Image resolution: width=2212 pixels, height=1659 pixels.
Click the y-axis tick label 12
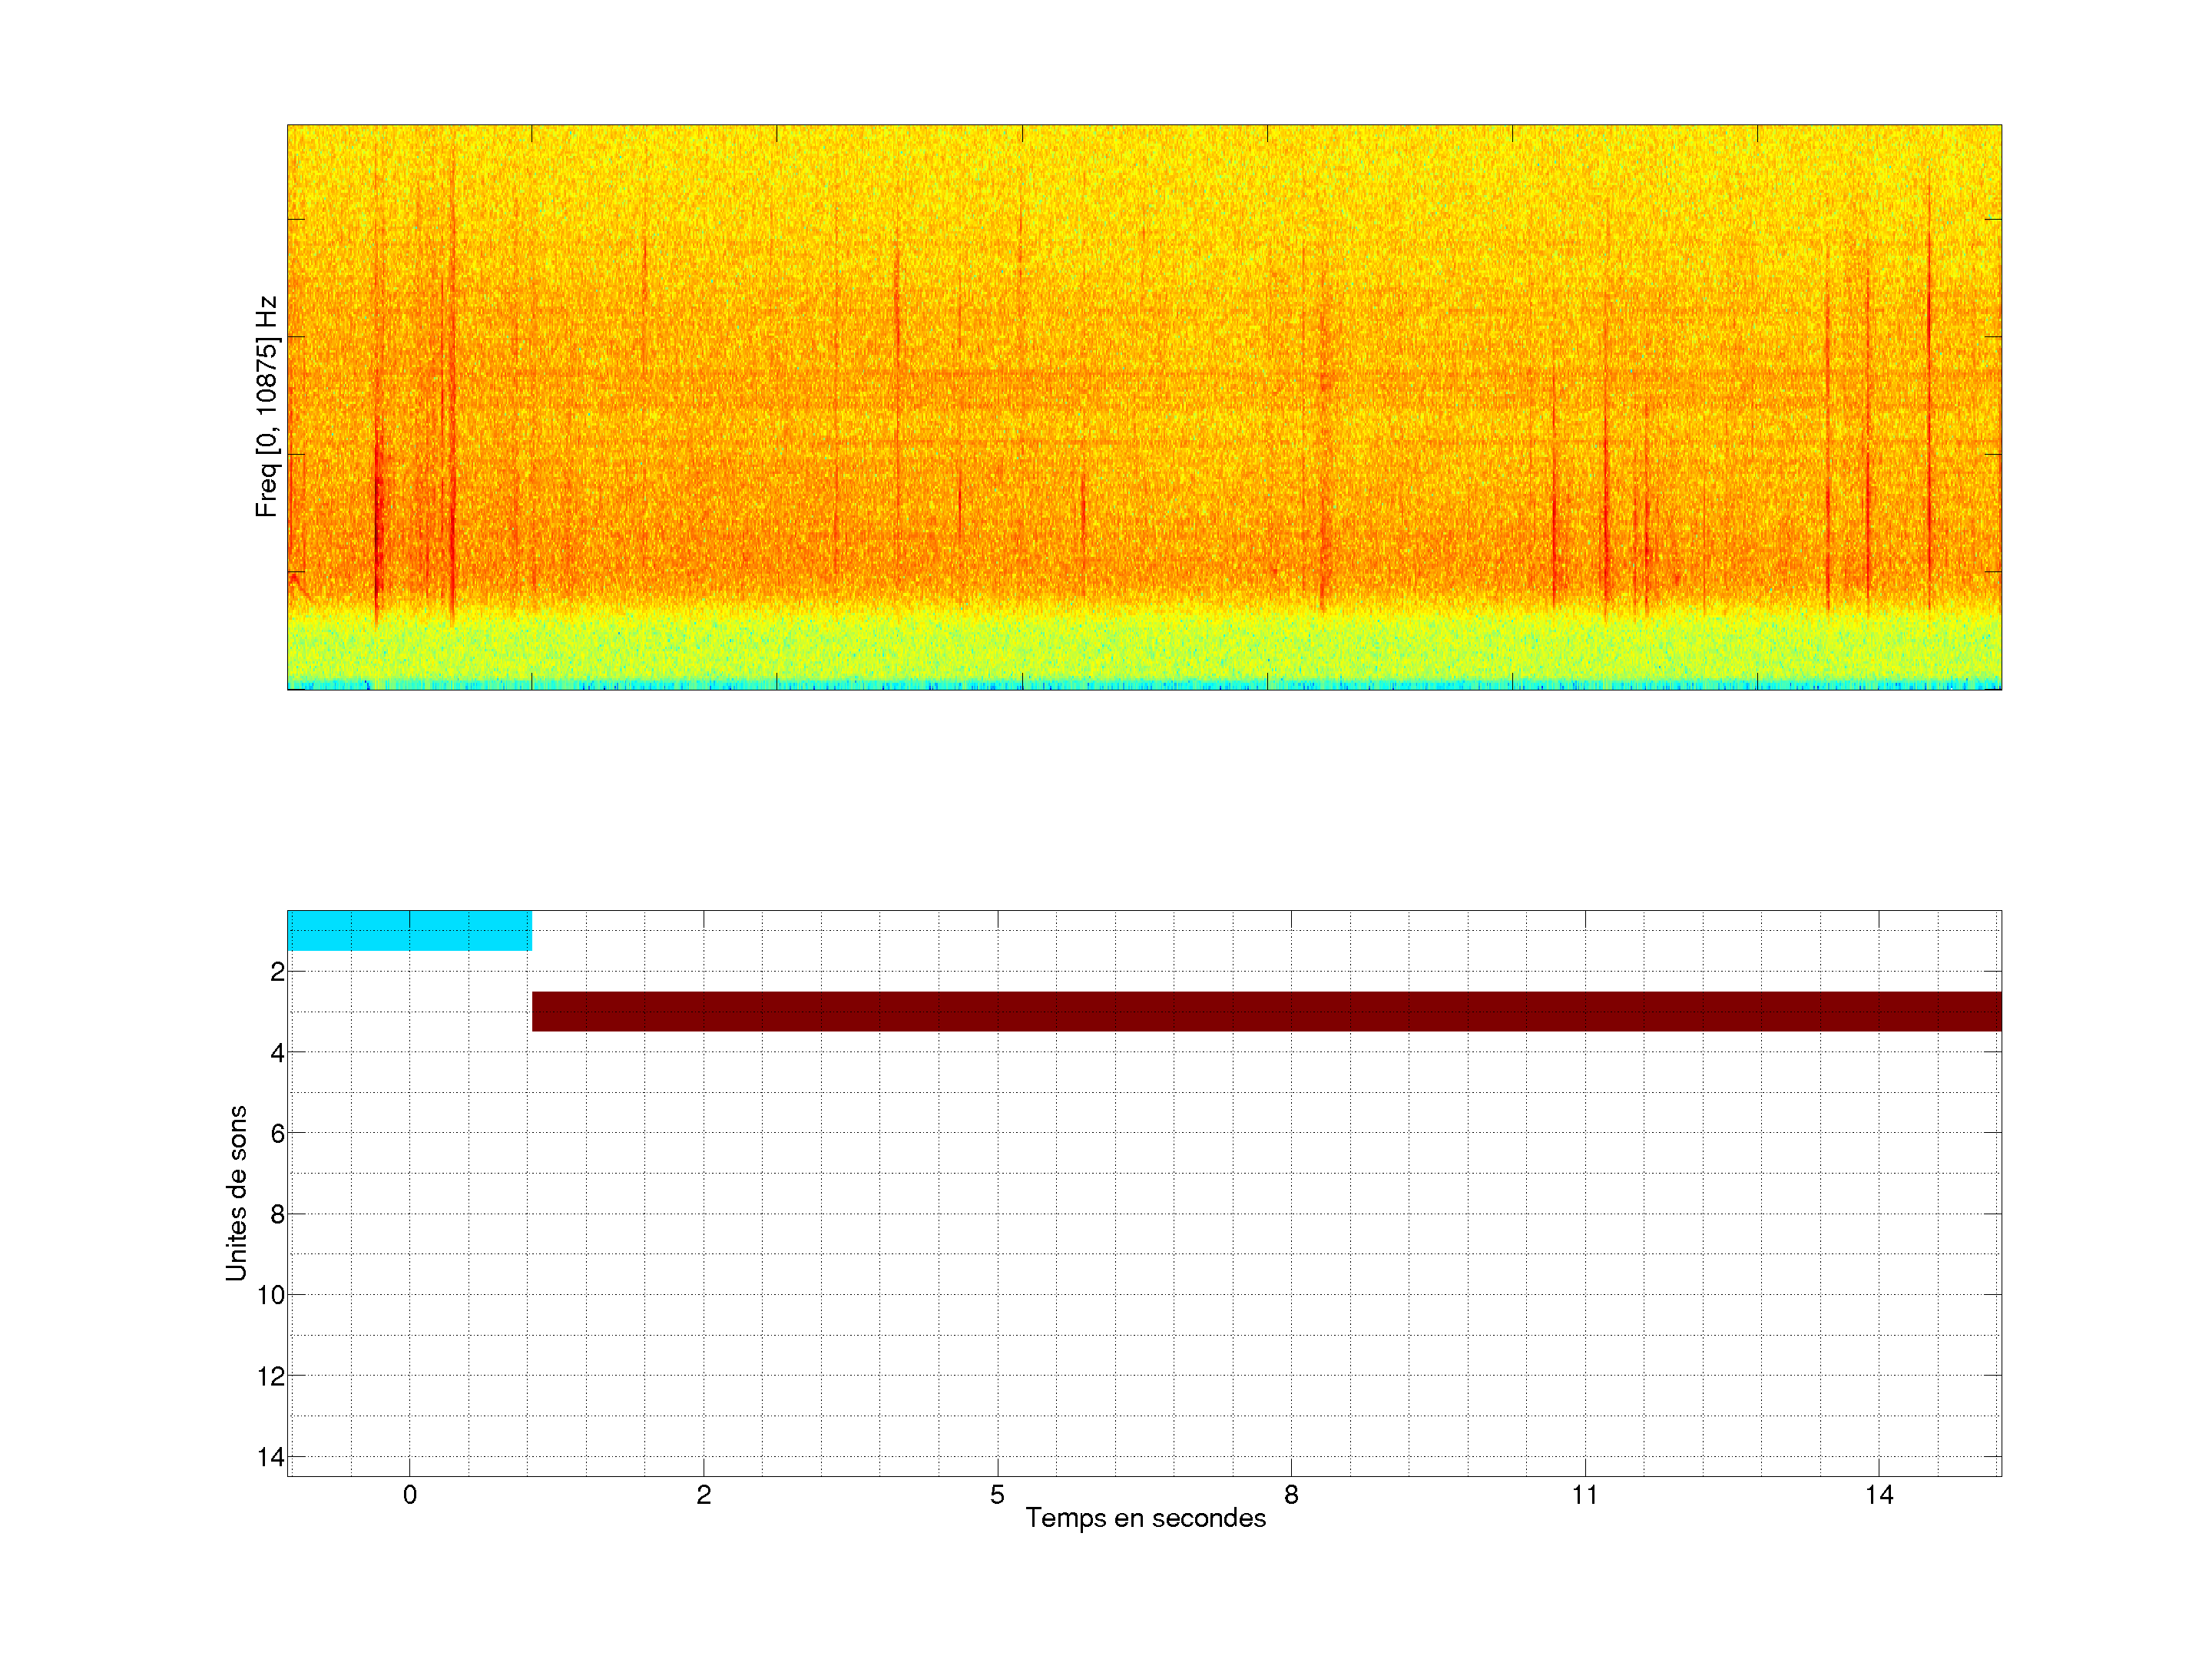(271, 1376)
